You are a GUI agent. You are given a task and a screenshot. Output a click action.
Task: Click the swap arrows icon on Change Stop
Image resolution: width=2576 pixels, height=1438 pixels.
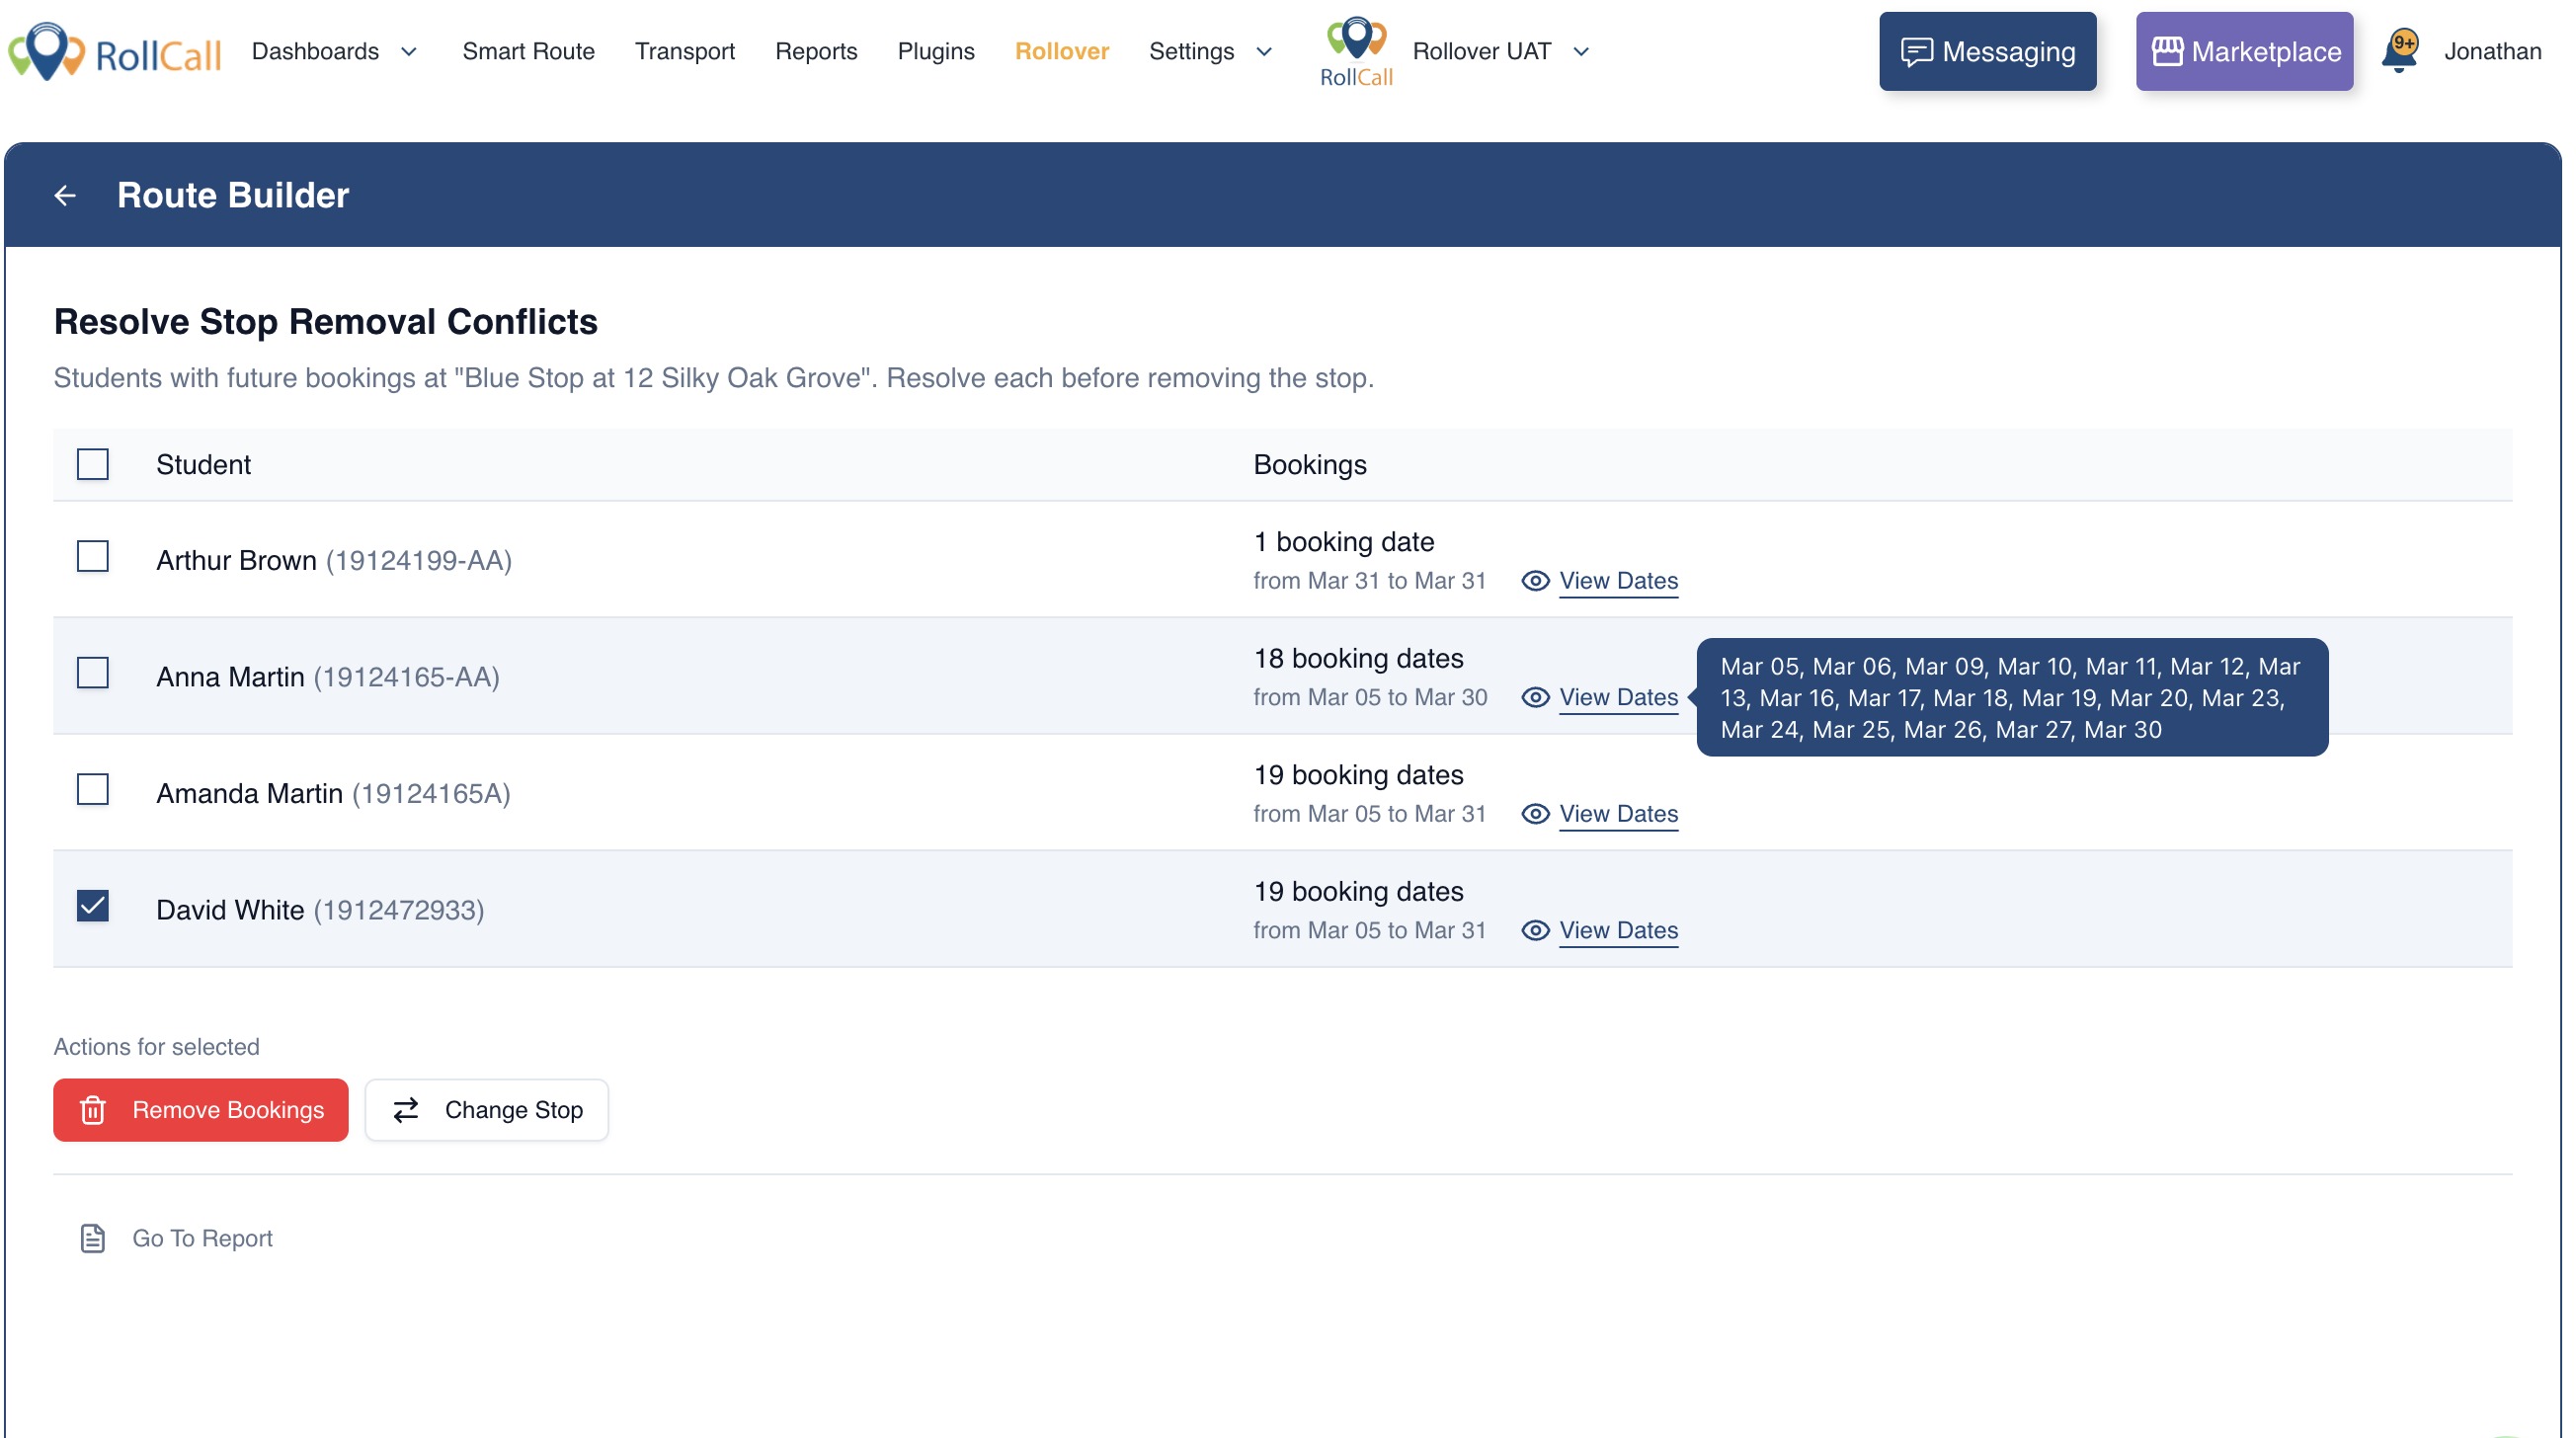(x=406, y=1110)
